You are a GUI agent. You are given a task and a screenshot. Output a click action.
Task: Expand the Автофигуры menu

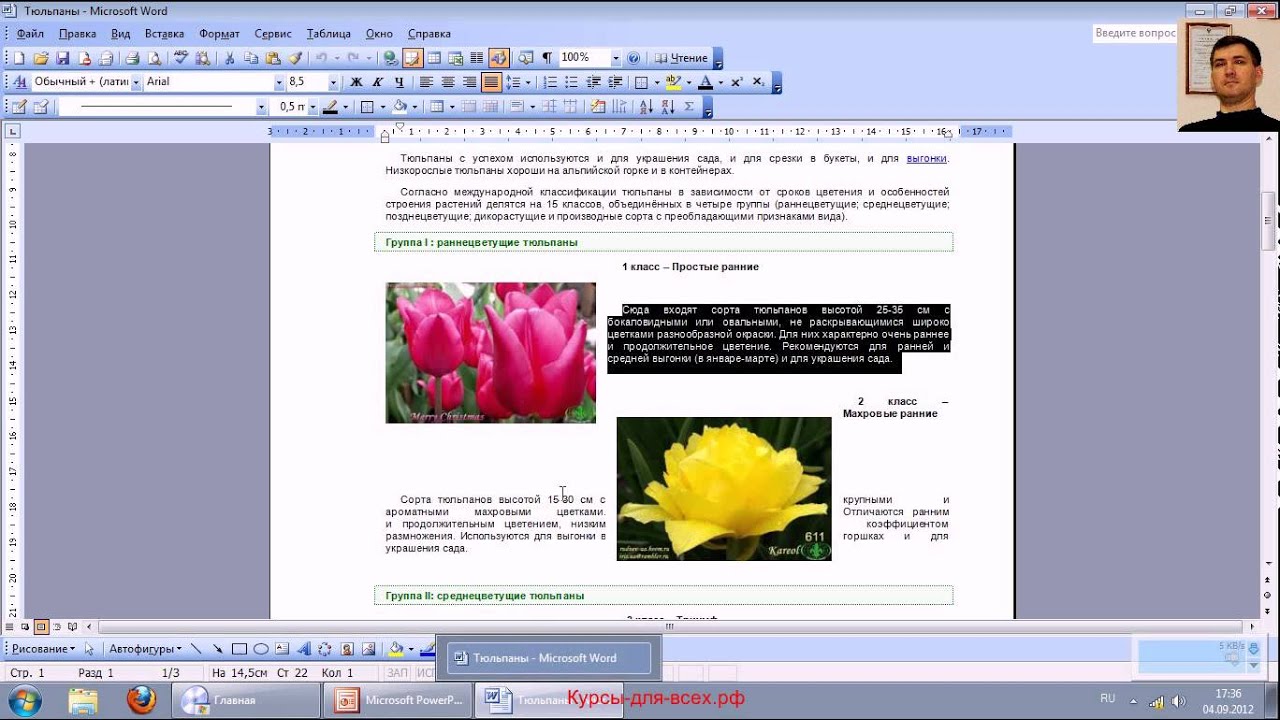point(145,649)
